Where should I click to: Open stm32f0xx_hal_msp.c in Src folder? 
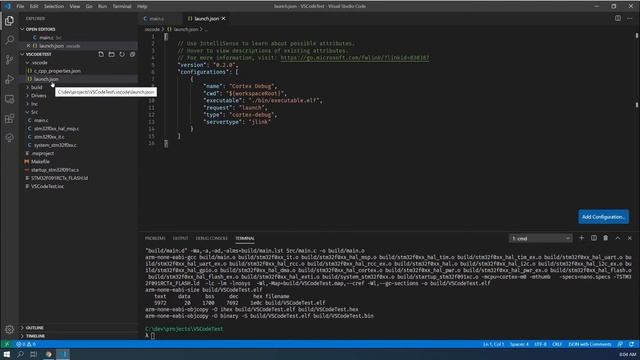tap(56, 129)
